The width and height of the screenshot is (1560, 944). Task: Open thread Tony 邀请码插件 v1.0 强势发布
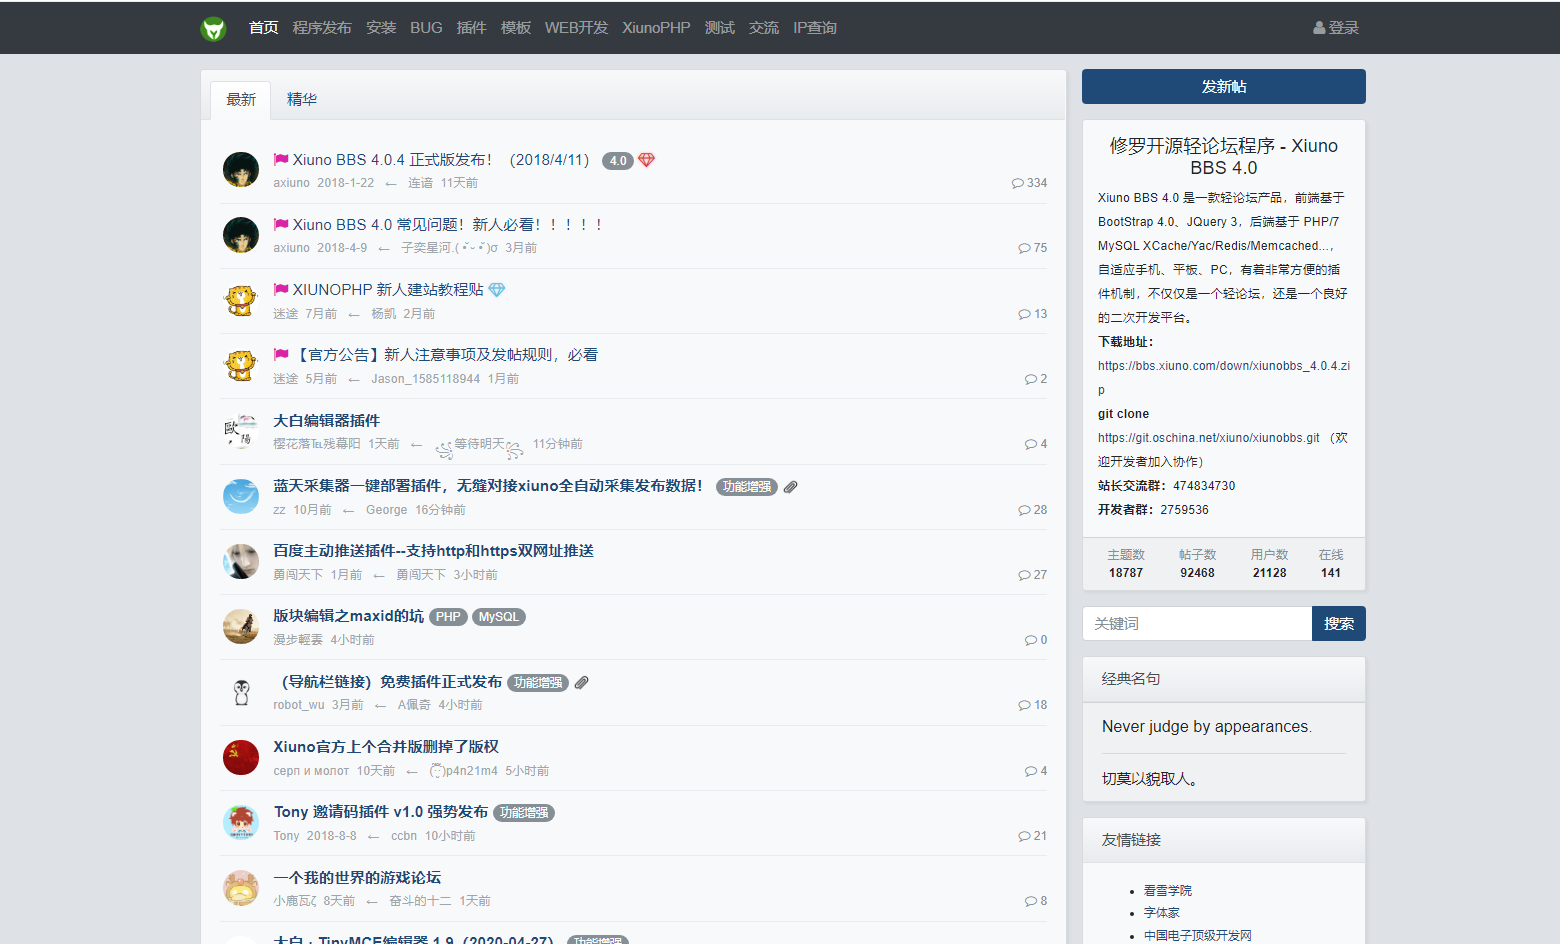coord(381,812)
